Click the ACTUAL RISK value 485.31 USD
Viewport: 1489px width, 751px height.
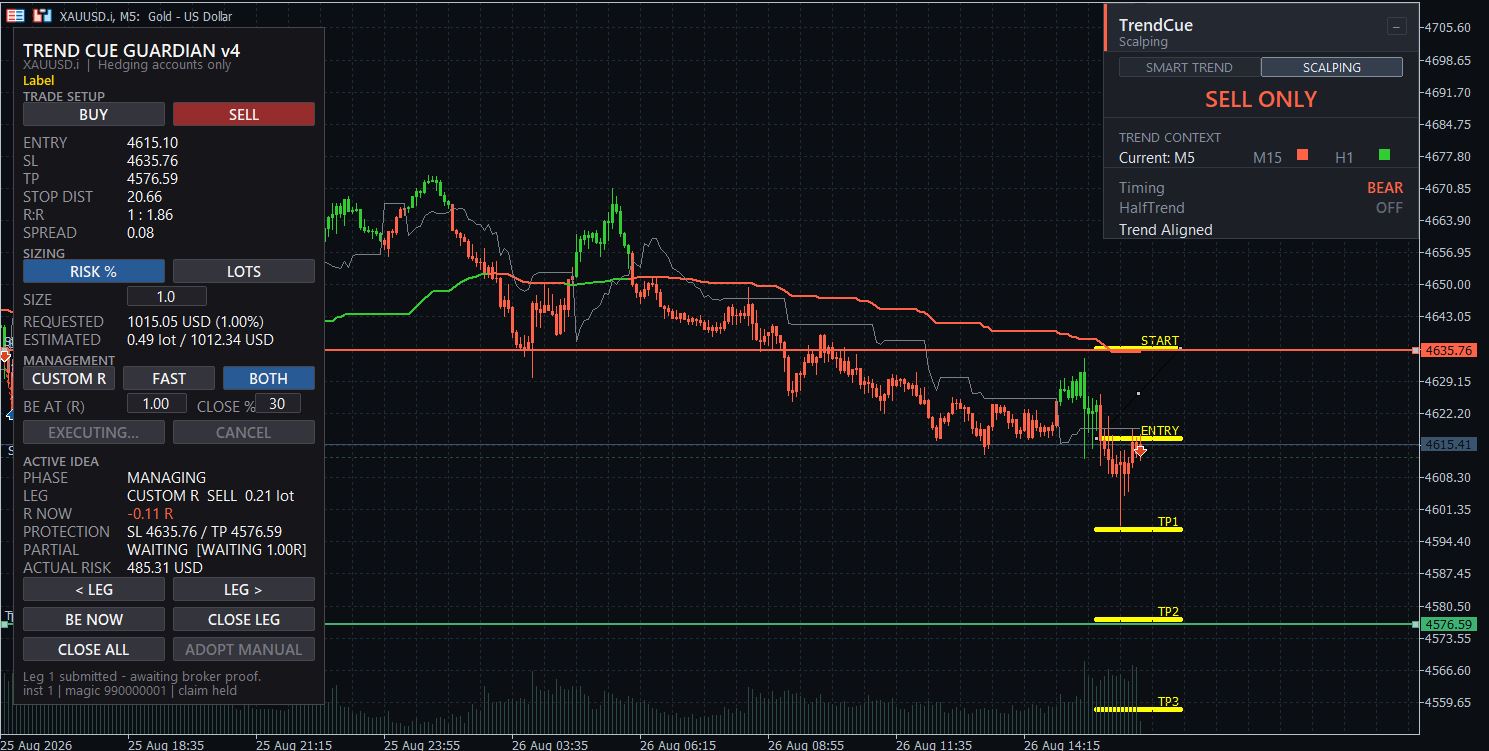(165, 568)
